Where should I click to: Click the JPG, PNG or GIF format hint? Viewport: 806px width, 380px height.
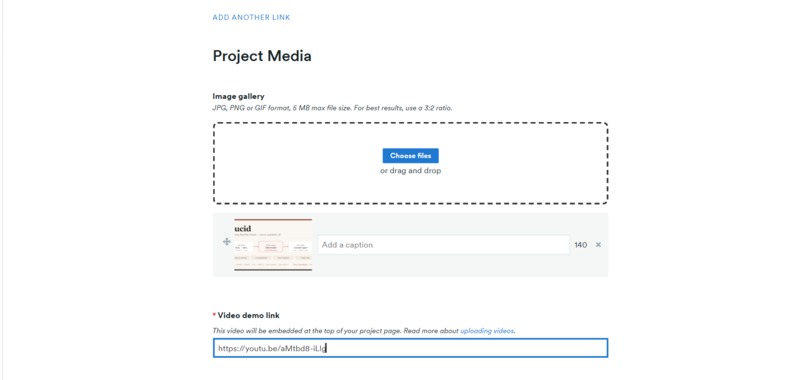coord(332,108)
